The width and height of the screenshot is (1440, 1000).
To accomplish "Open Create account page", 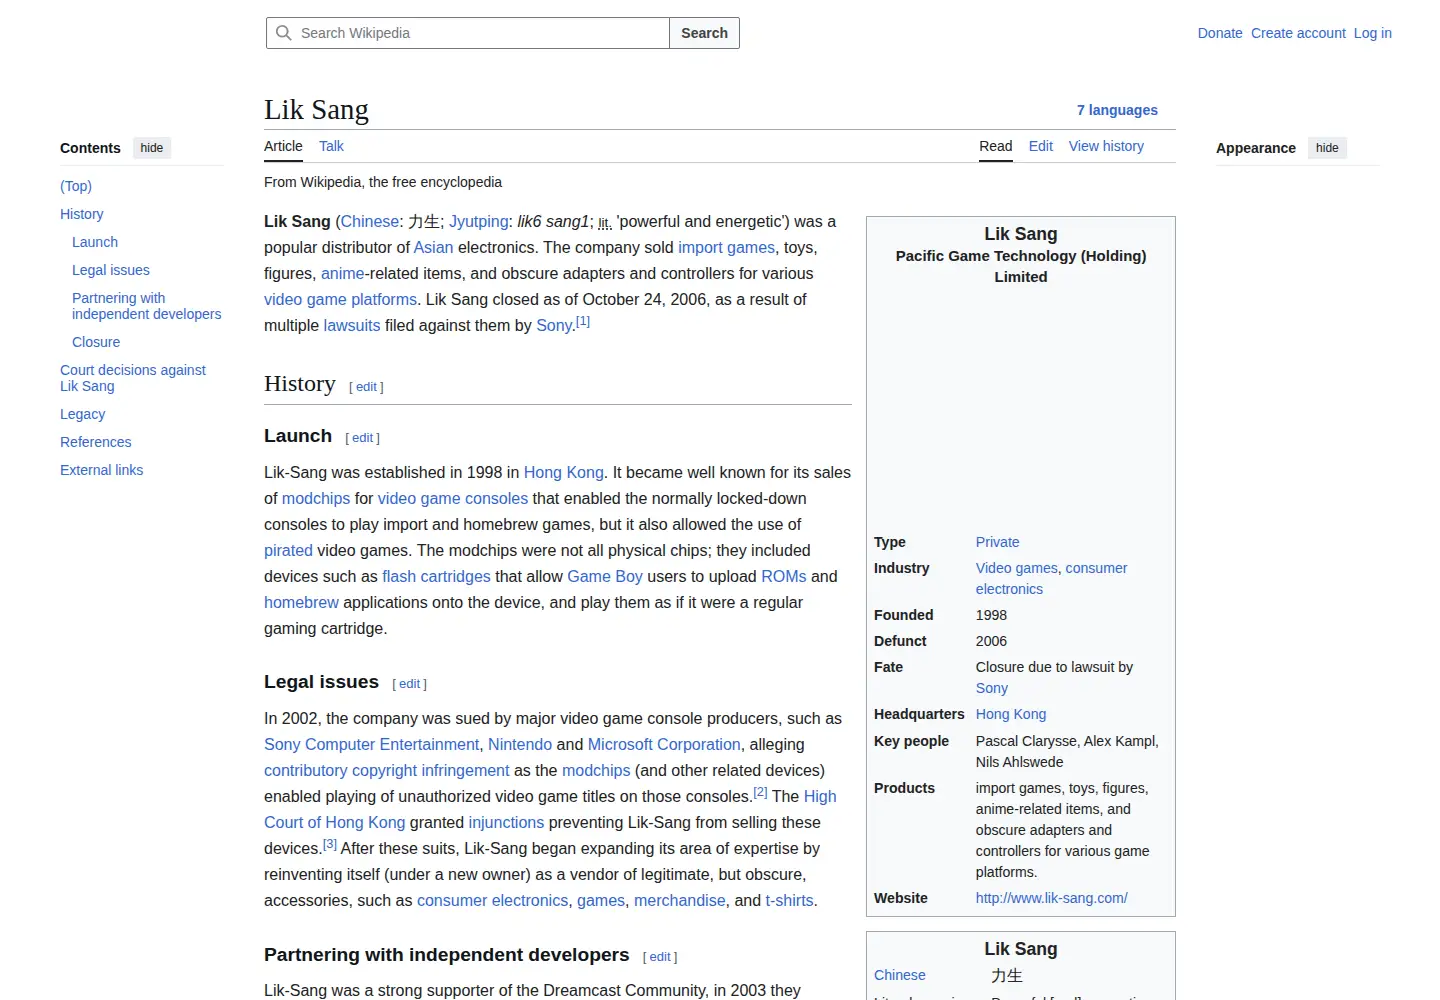I will click(x=1298, y=33).
